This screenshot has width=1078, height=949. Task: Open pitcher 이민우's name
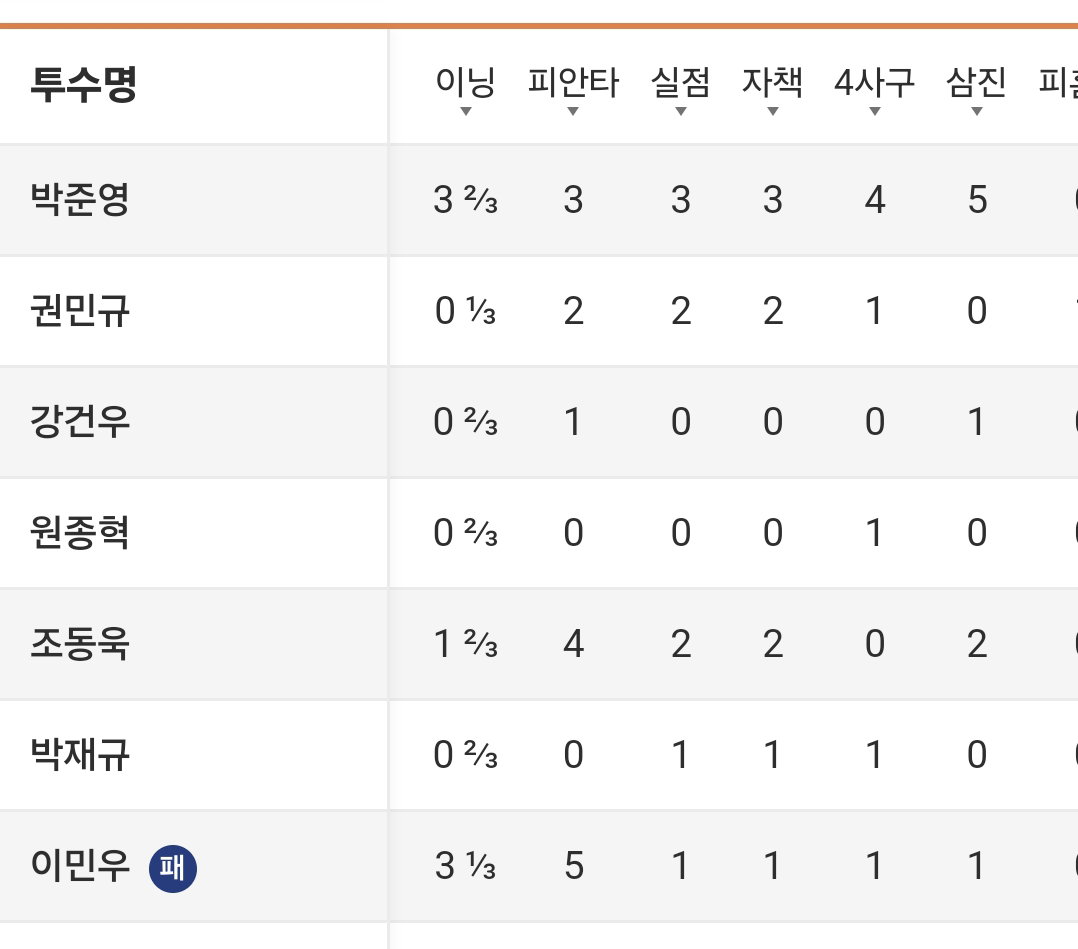80,866
